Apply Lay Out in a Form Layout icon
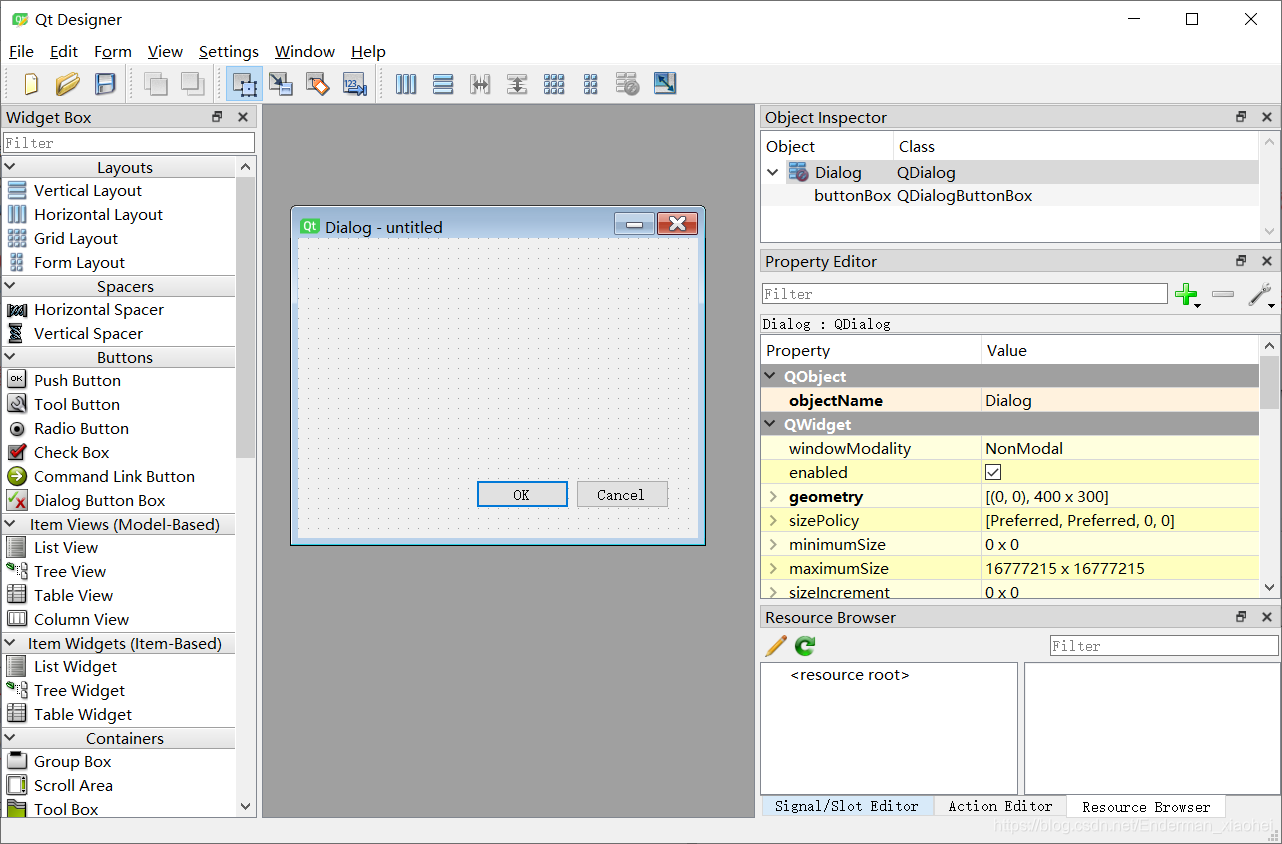Image resolution: width=1282 pixels, height=844 pixels. (591, 84)
